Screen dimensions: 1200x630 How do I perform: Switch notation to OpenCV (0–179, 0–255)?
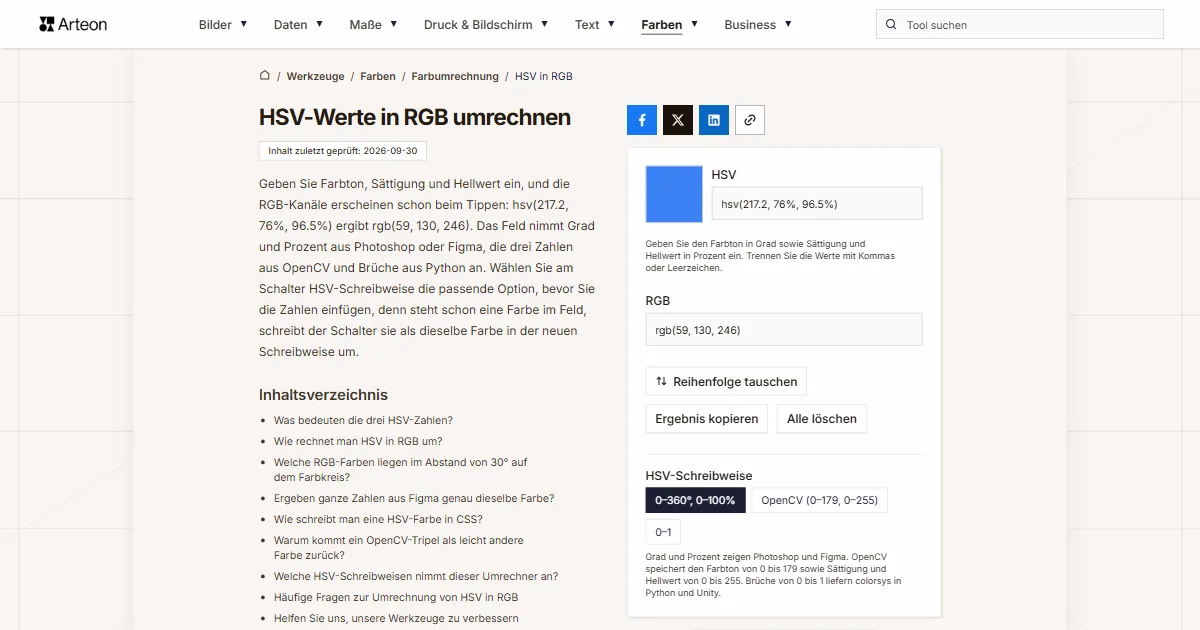(x=820, y=500)
